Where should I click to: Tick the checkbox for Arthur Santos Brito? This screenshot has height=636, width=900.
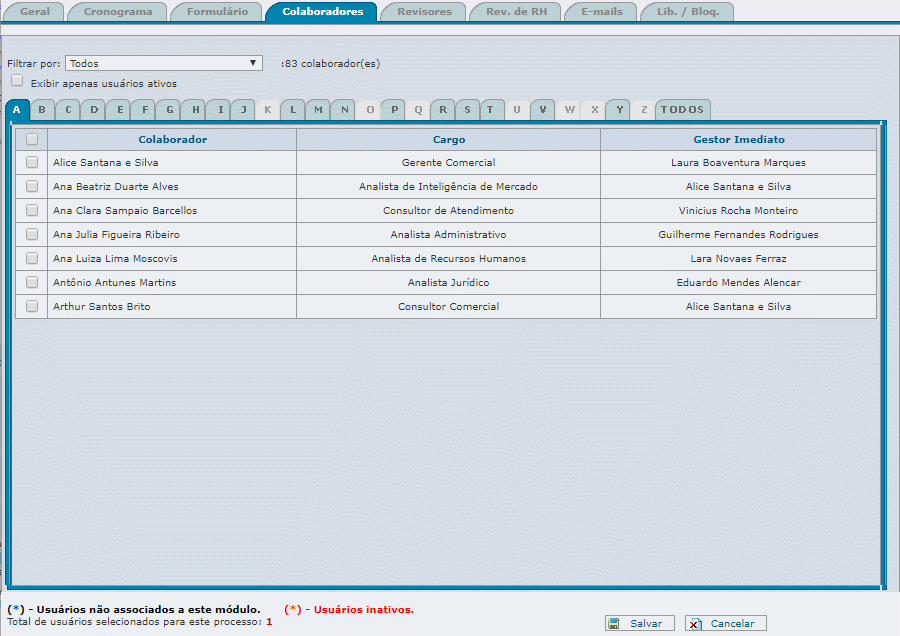click(x=32, y=306)
